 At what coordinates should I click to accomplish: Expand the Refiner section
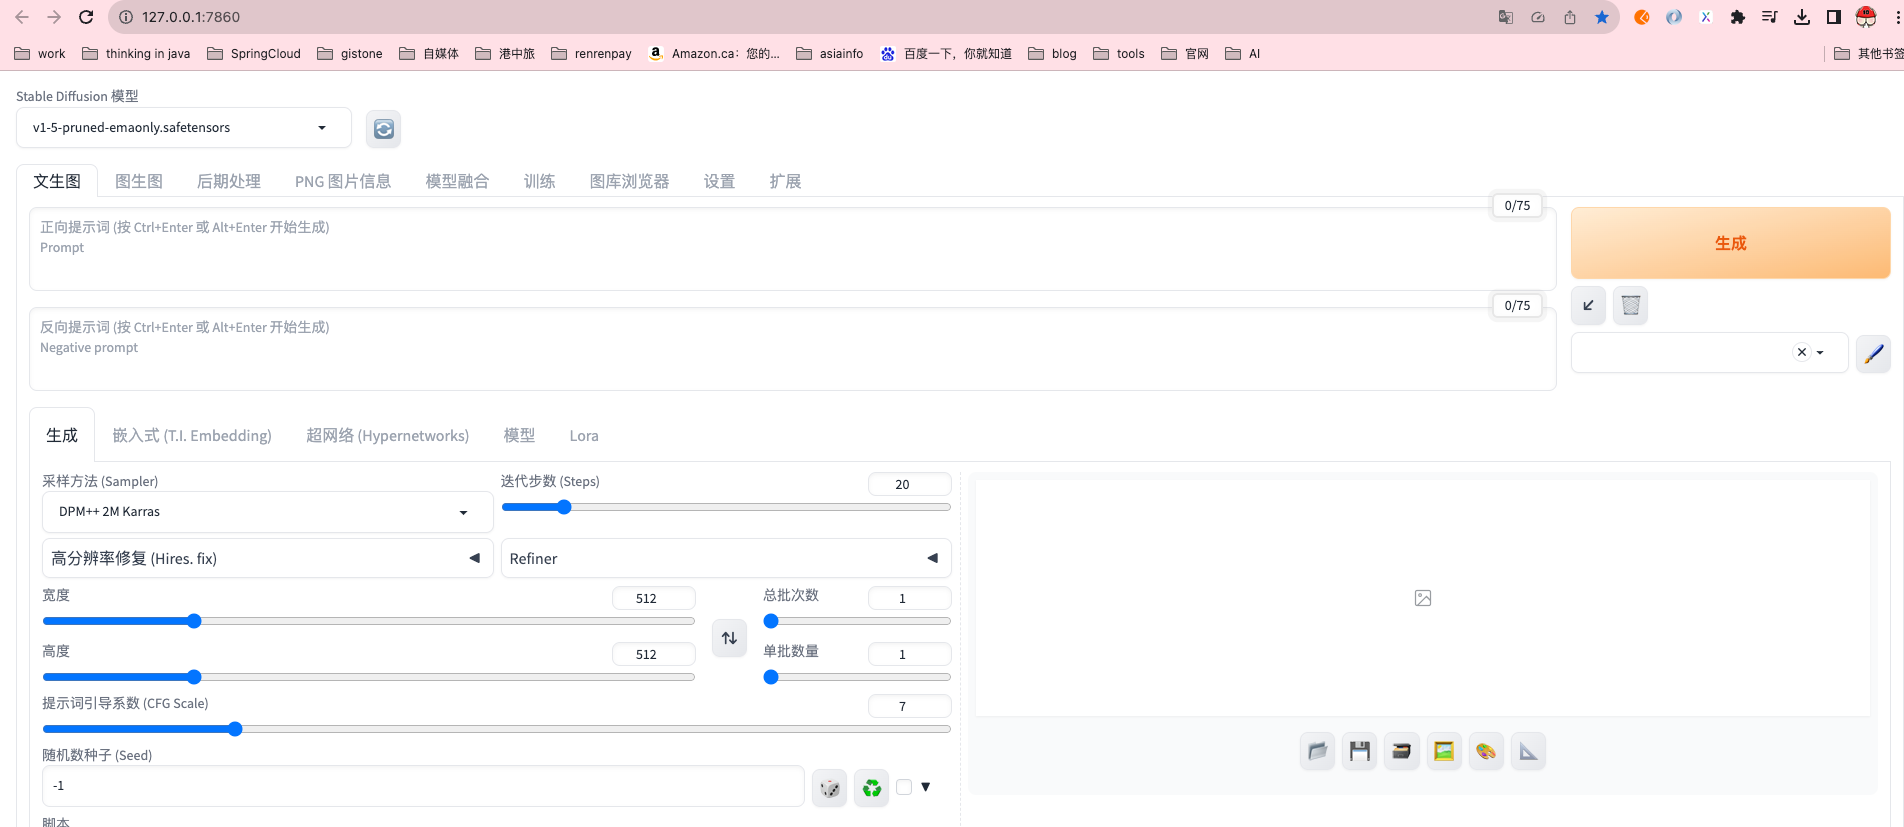726,558
